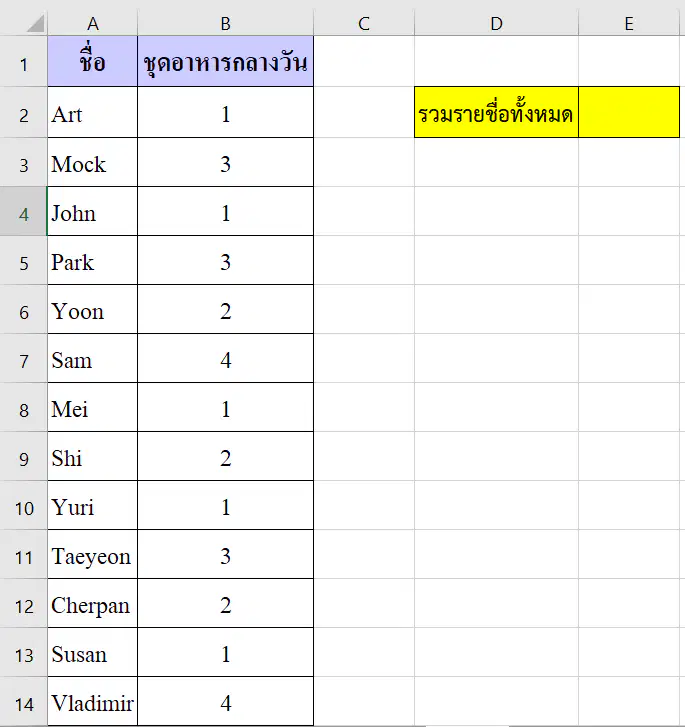Select column C header
The width and height of the screenshot is (685, 727).
(x=364, y=23)
